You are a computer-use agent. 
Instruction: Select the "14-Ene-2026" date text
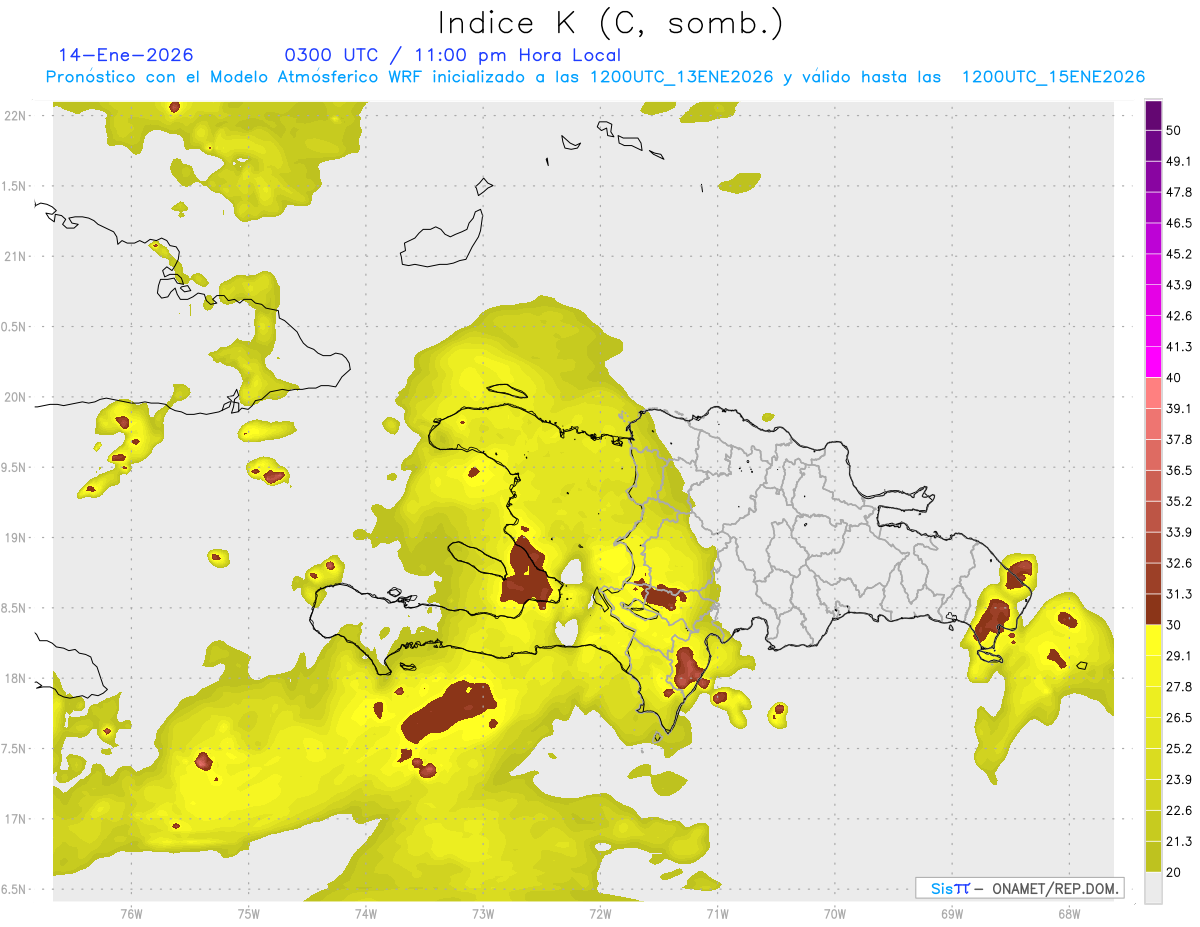126,55
